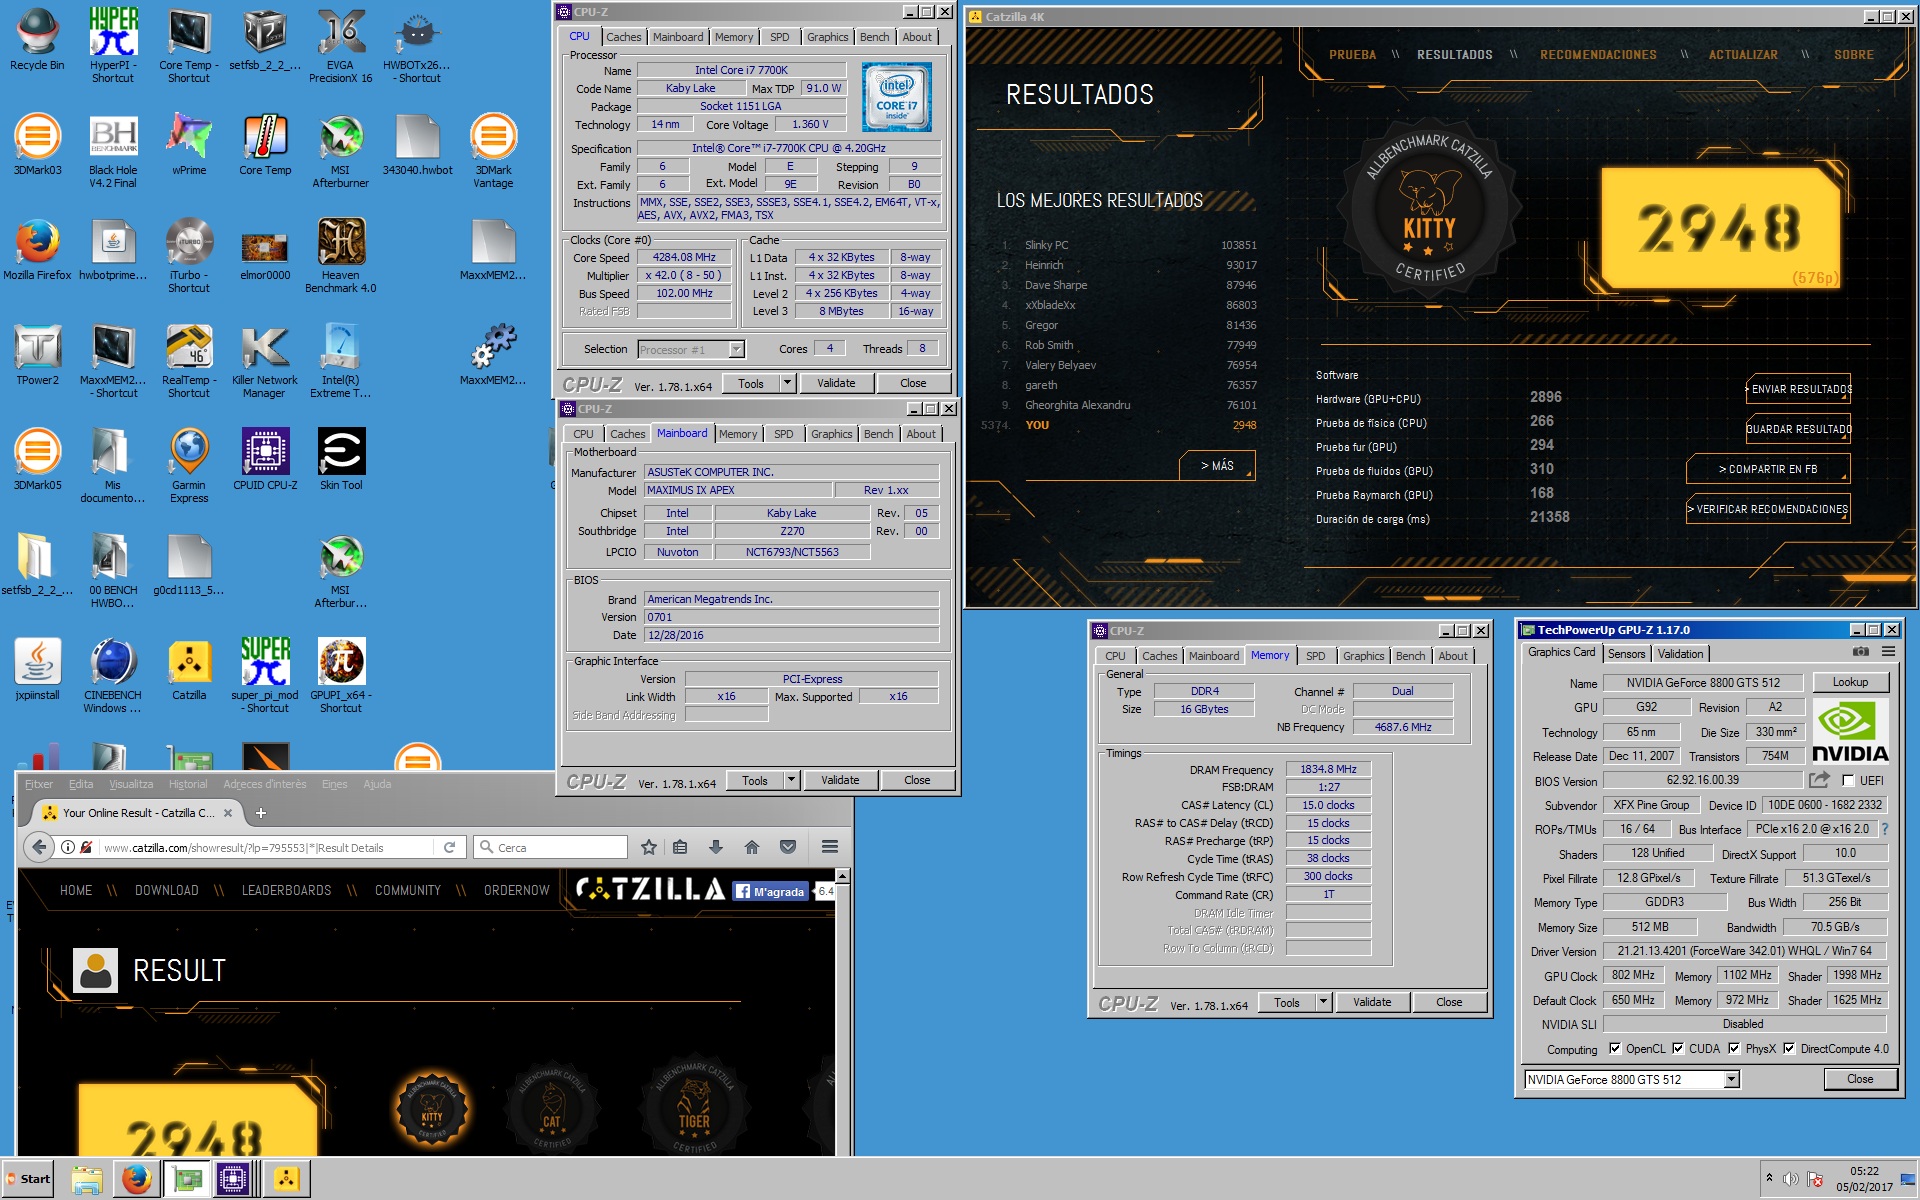The height and width of the screenshot is (1200, 1920).
Task: Click the Lookup button in GPU-Z
Action: tap(1850, 682)
